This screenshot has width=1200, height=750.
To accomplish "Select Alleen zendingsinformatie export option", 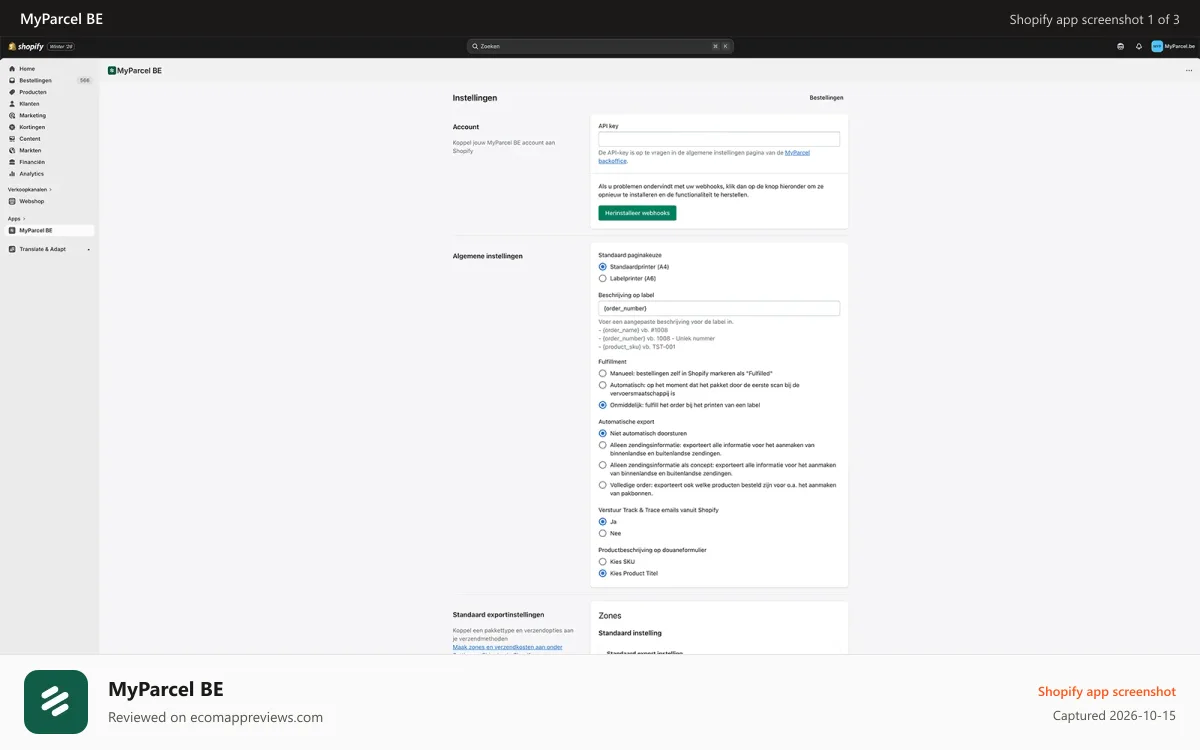I will pos(602,445).
